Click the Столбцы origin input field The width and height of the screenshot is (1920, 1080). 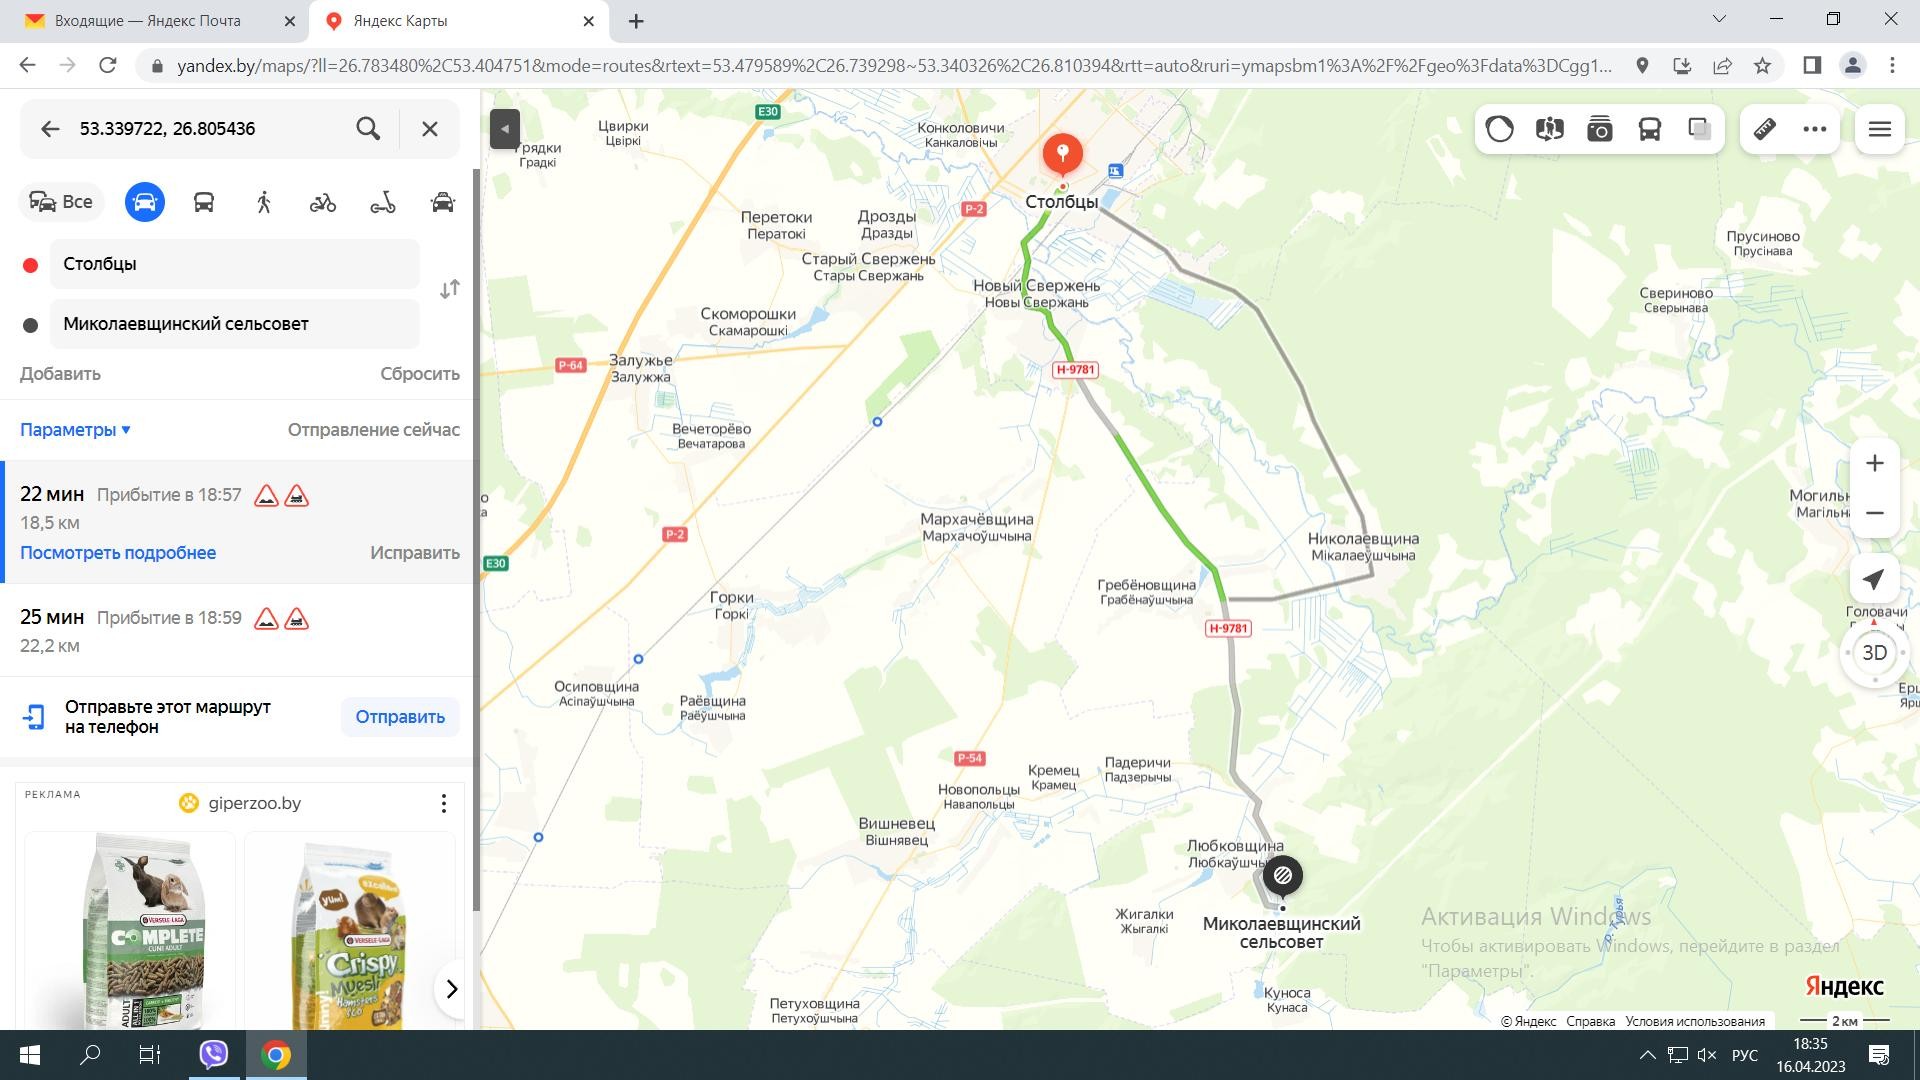pyautogui.click(x=235, y=264)
